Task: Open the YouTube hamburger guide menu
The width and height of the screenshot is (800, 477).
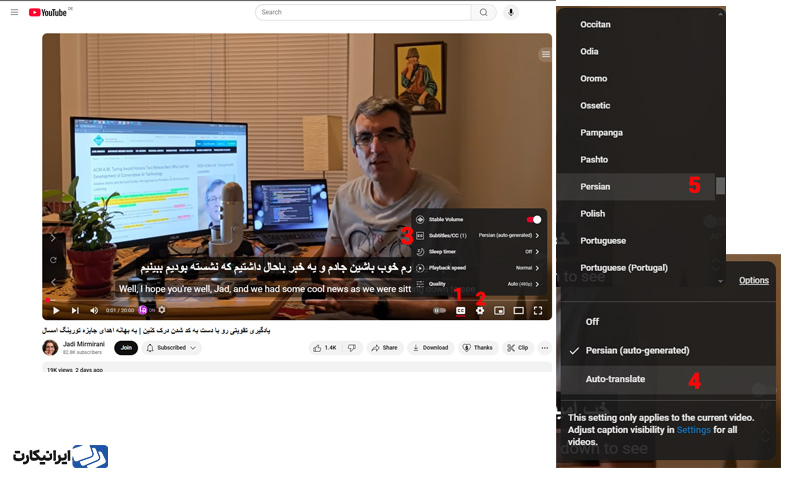Action: pyautogui.click(x=14, y=12)
